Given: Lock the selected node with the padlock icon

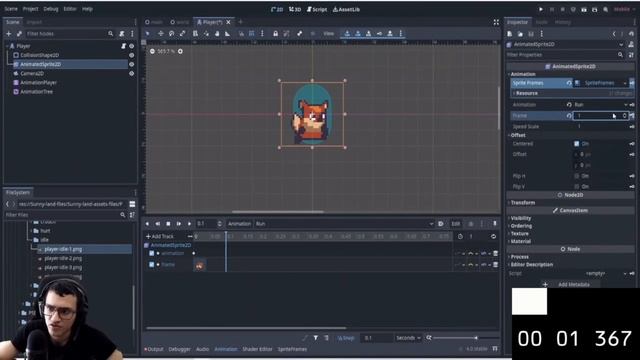Looking at the screenshot, I should pyautogui.click(x=276, y=33).
